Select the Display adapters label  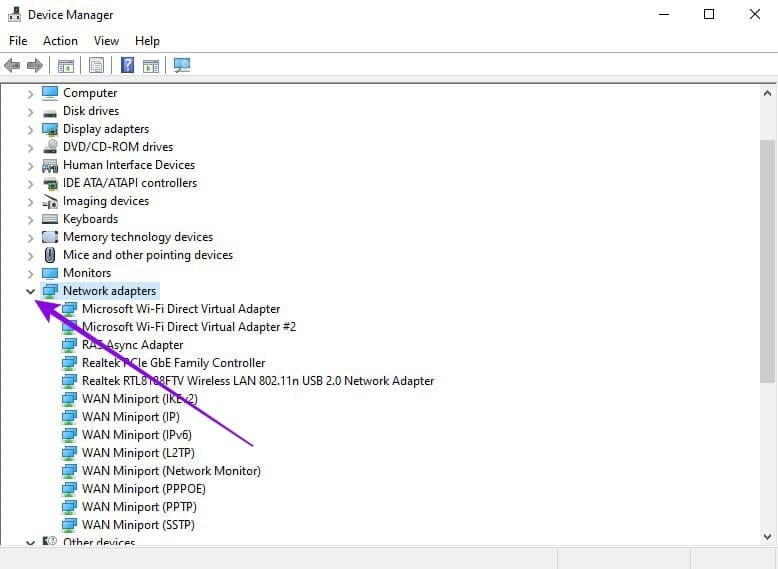pos(106,129)
